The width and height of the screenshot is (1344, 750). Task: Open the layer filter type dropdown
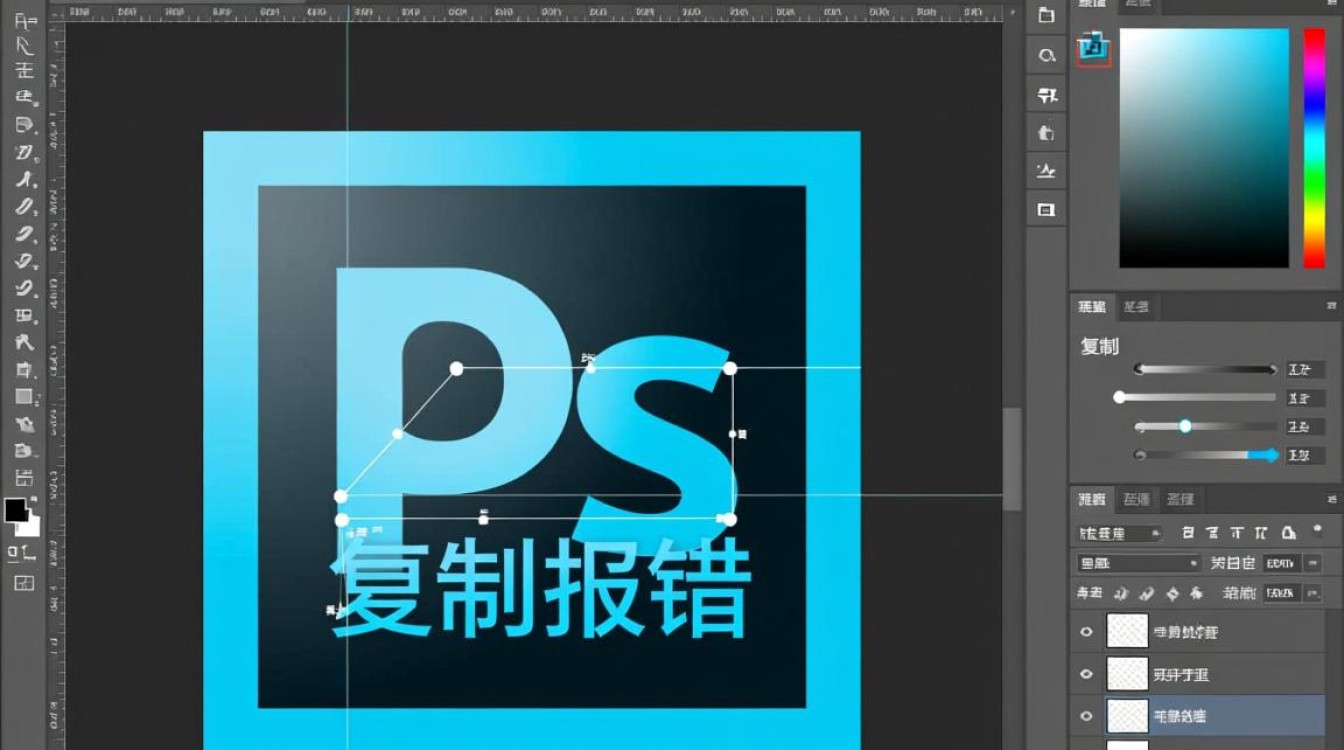[x=1119, y=534]
